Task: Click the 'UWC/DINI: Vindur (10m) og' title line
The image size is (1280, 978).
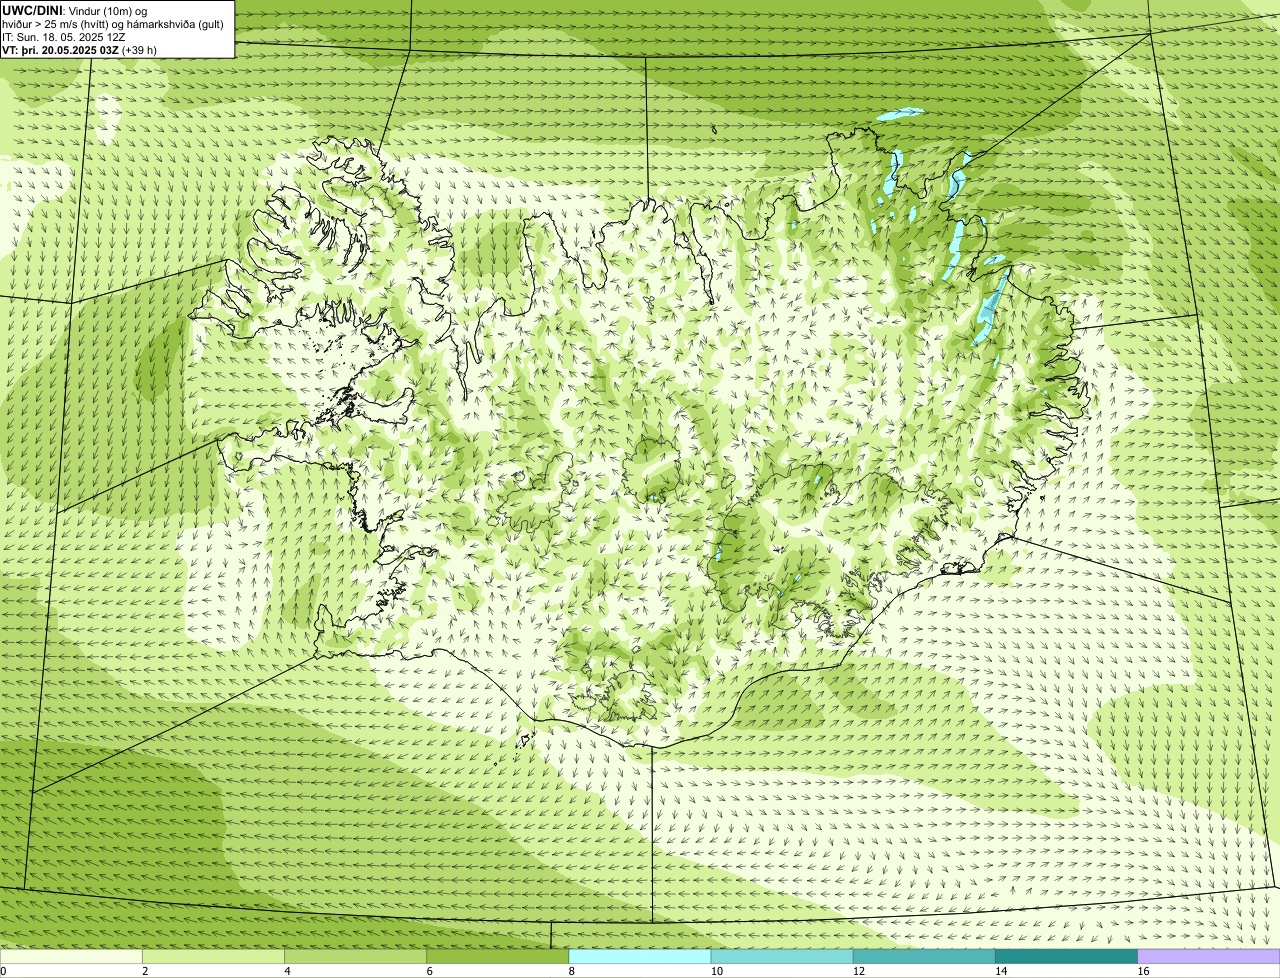Action: [75, 10]
